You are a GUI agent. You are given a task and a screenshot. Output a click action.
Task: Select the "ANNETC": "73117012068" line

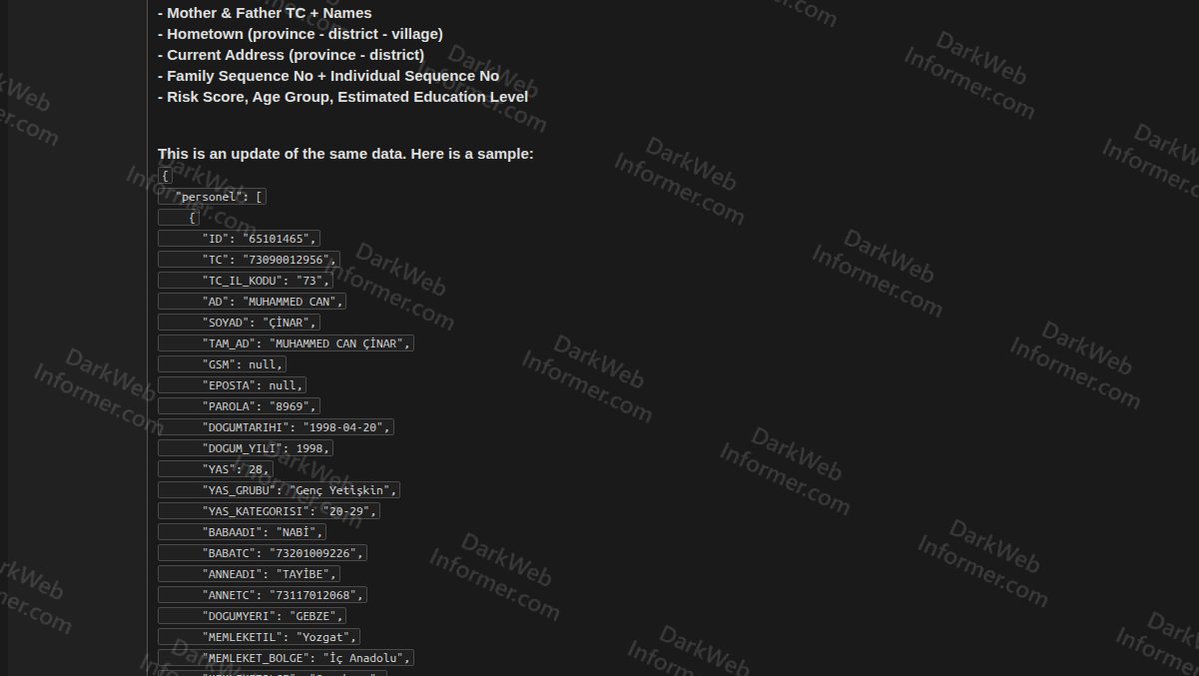tap(262, 595)
